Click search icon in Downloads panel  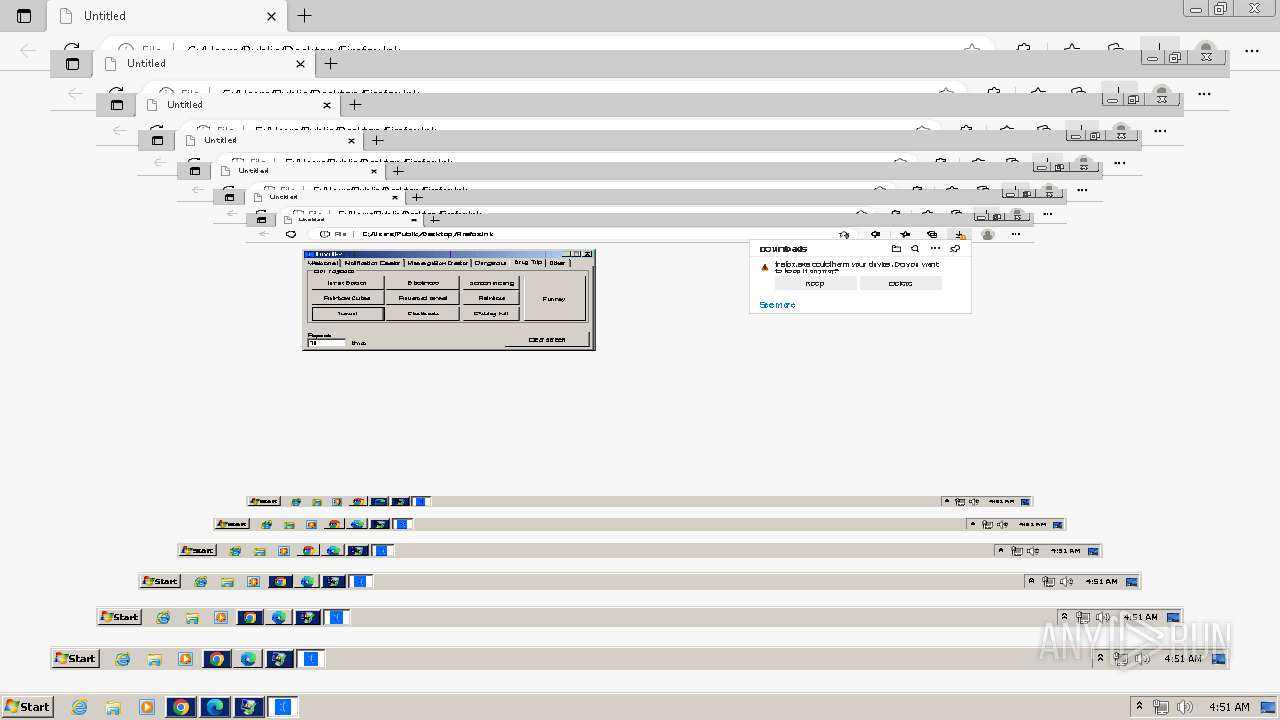[x=915, y=249]
